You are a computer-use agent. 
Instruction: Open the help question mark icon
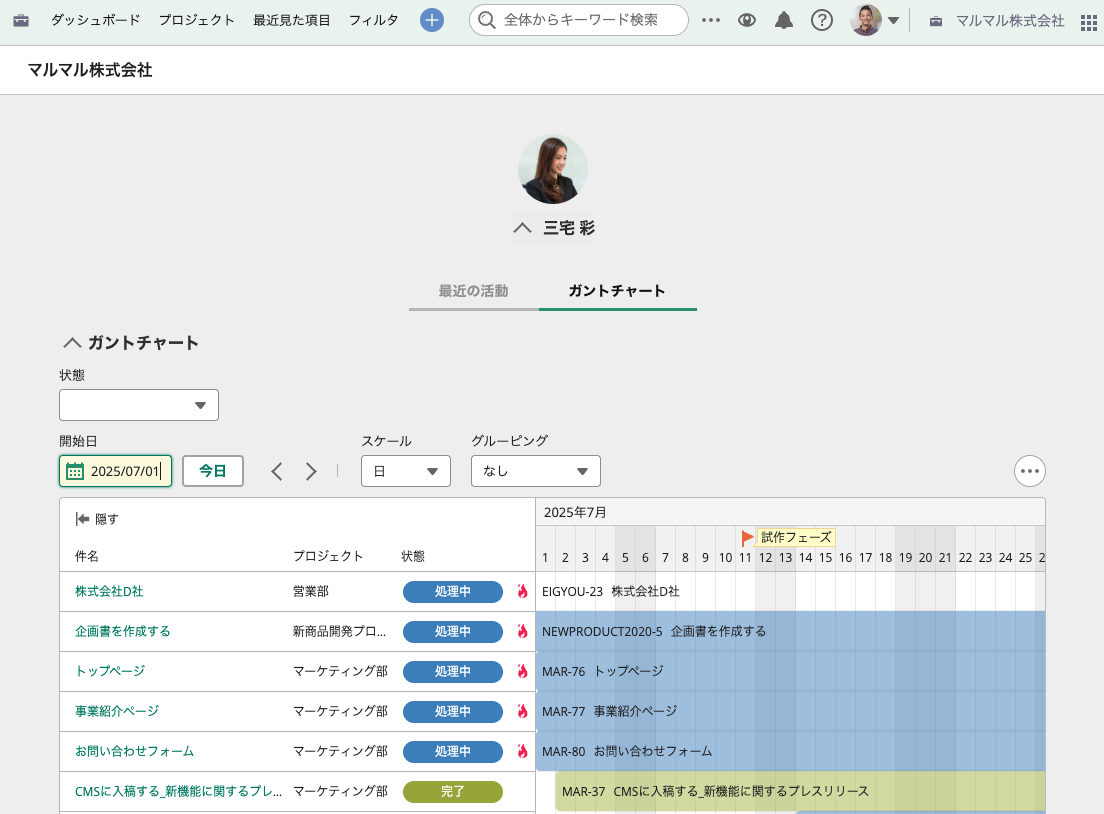click(x=822, y=20)
